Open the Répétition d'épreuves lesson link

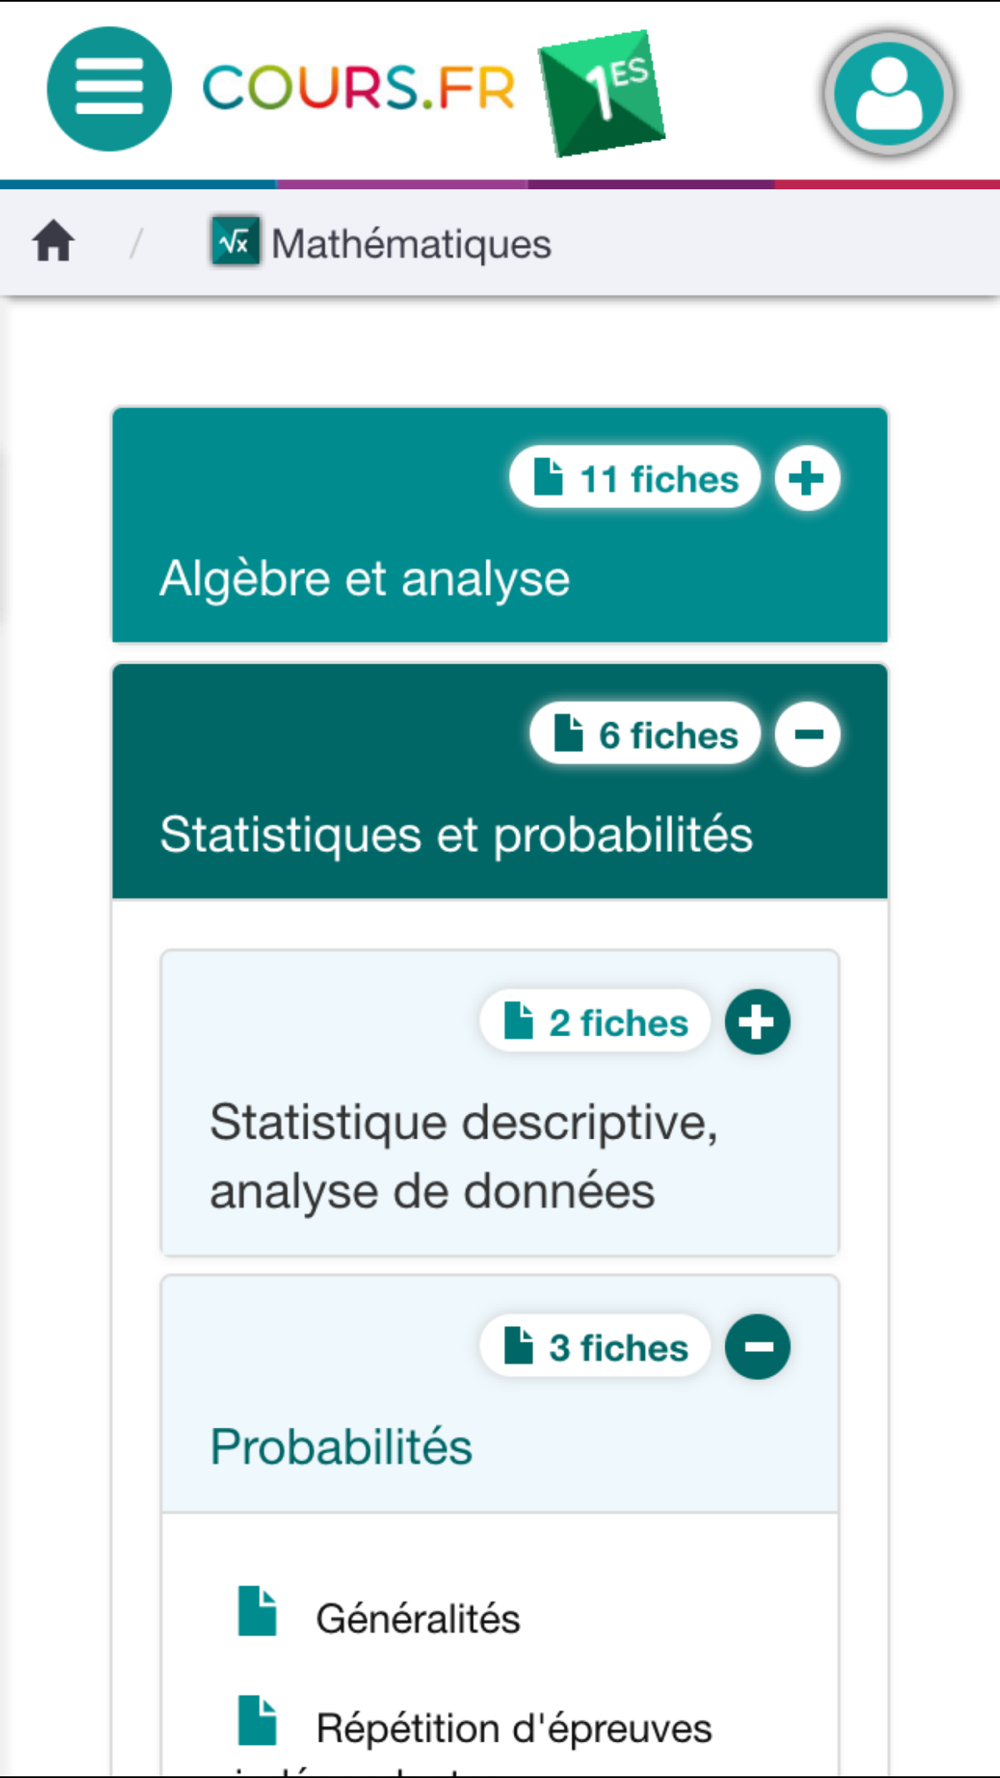514,1728
